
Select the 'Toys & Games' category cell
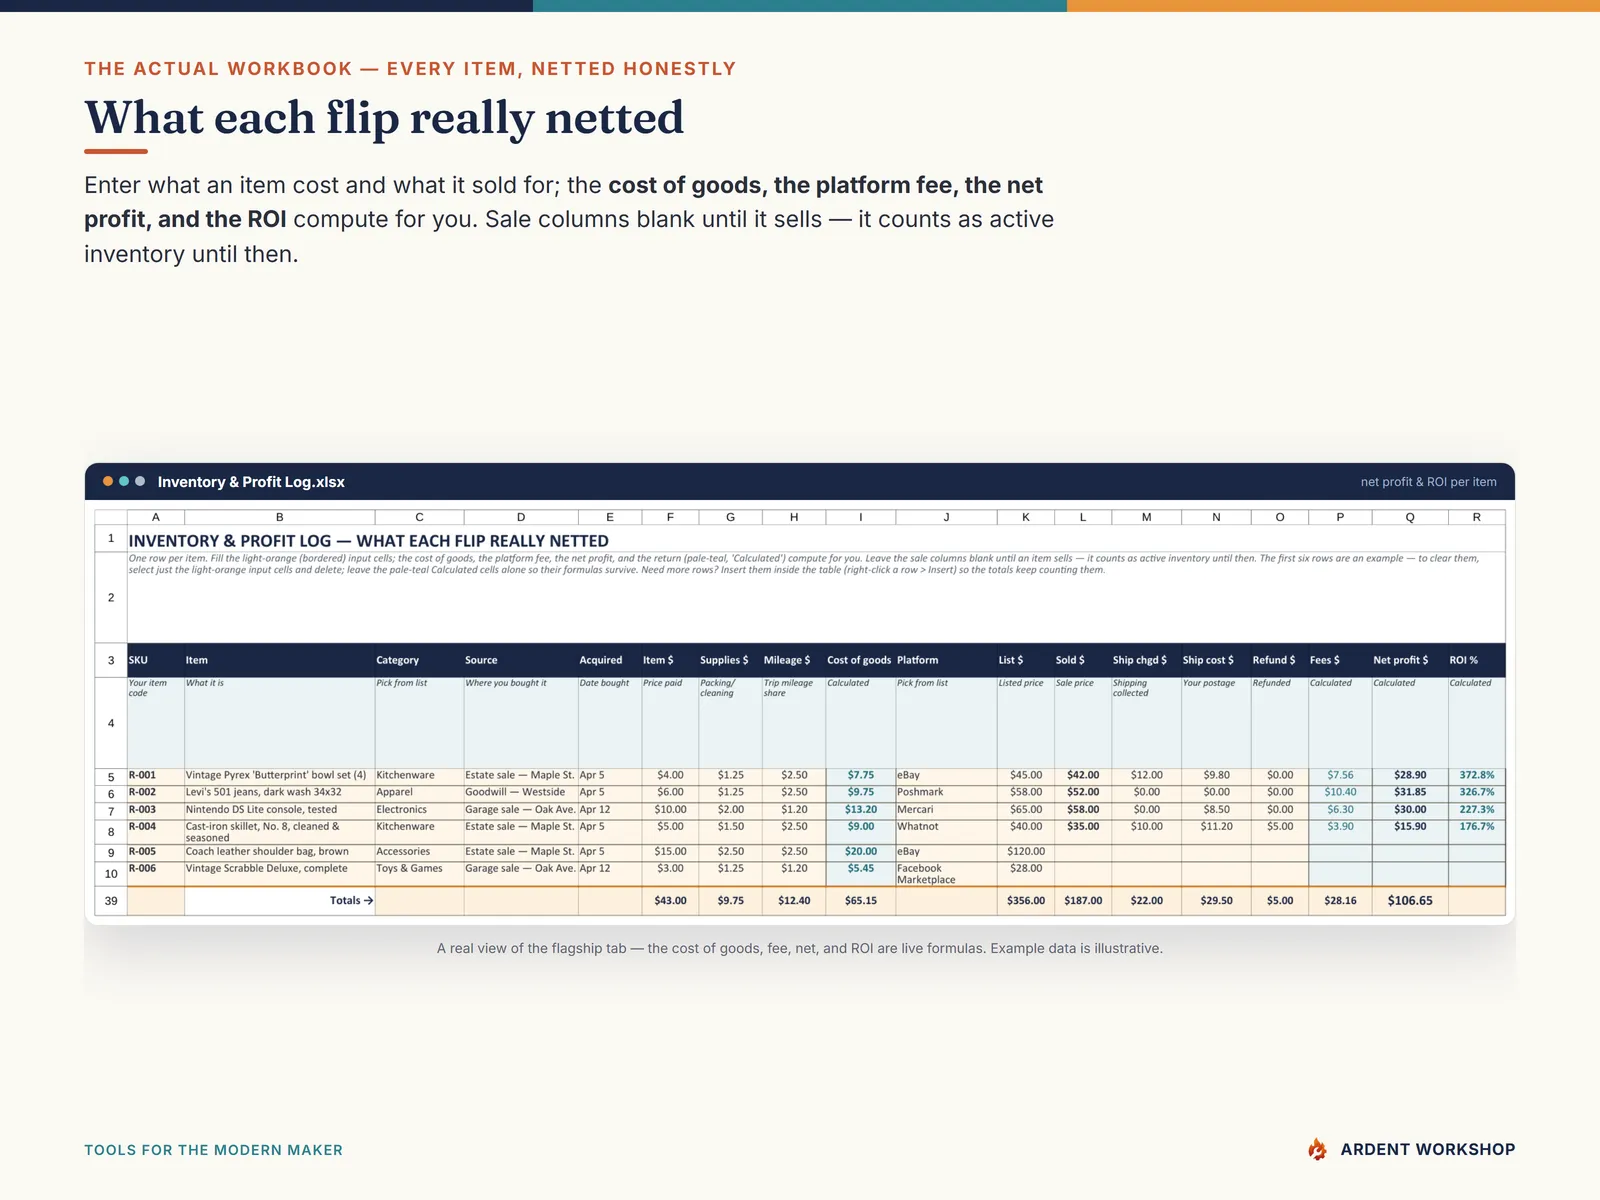coord(419,874)
